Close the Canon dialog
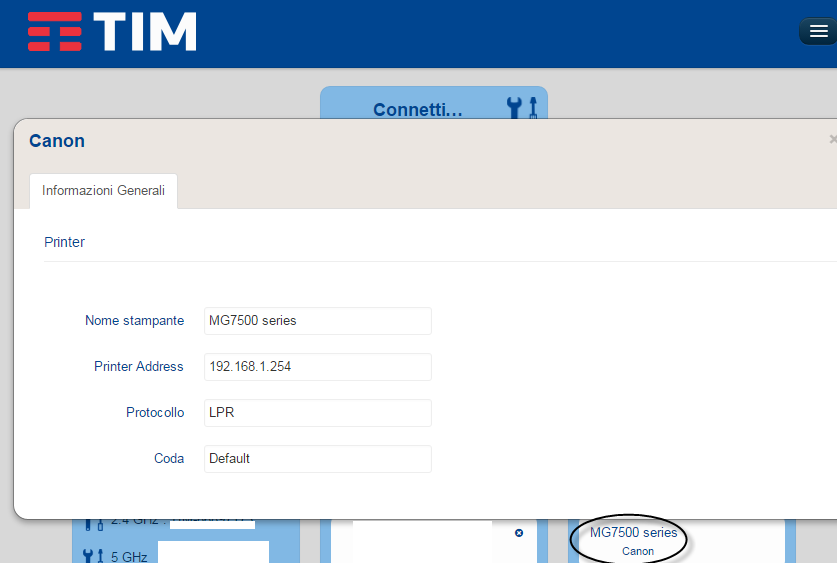The height and width of the screenshot is (563, 837). click(x=833, y=139)
